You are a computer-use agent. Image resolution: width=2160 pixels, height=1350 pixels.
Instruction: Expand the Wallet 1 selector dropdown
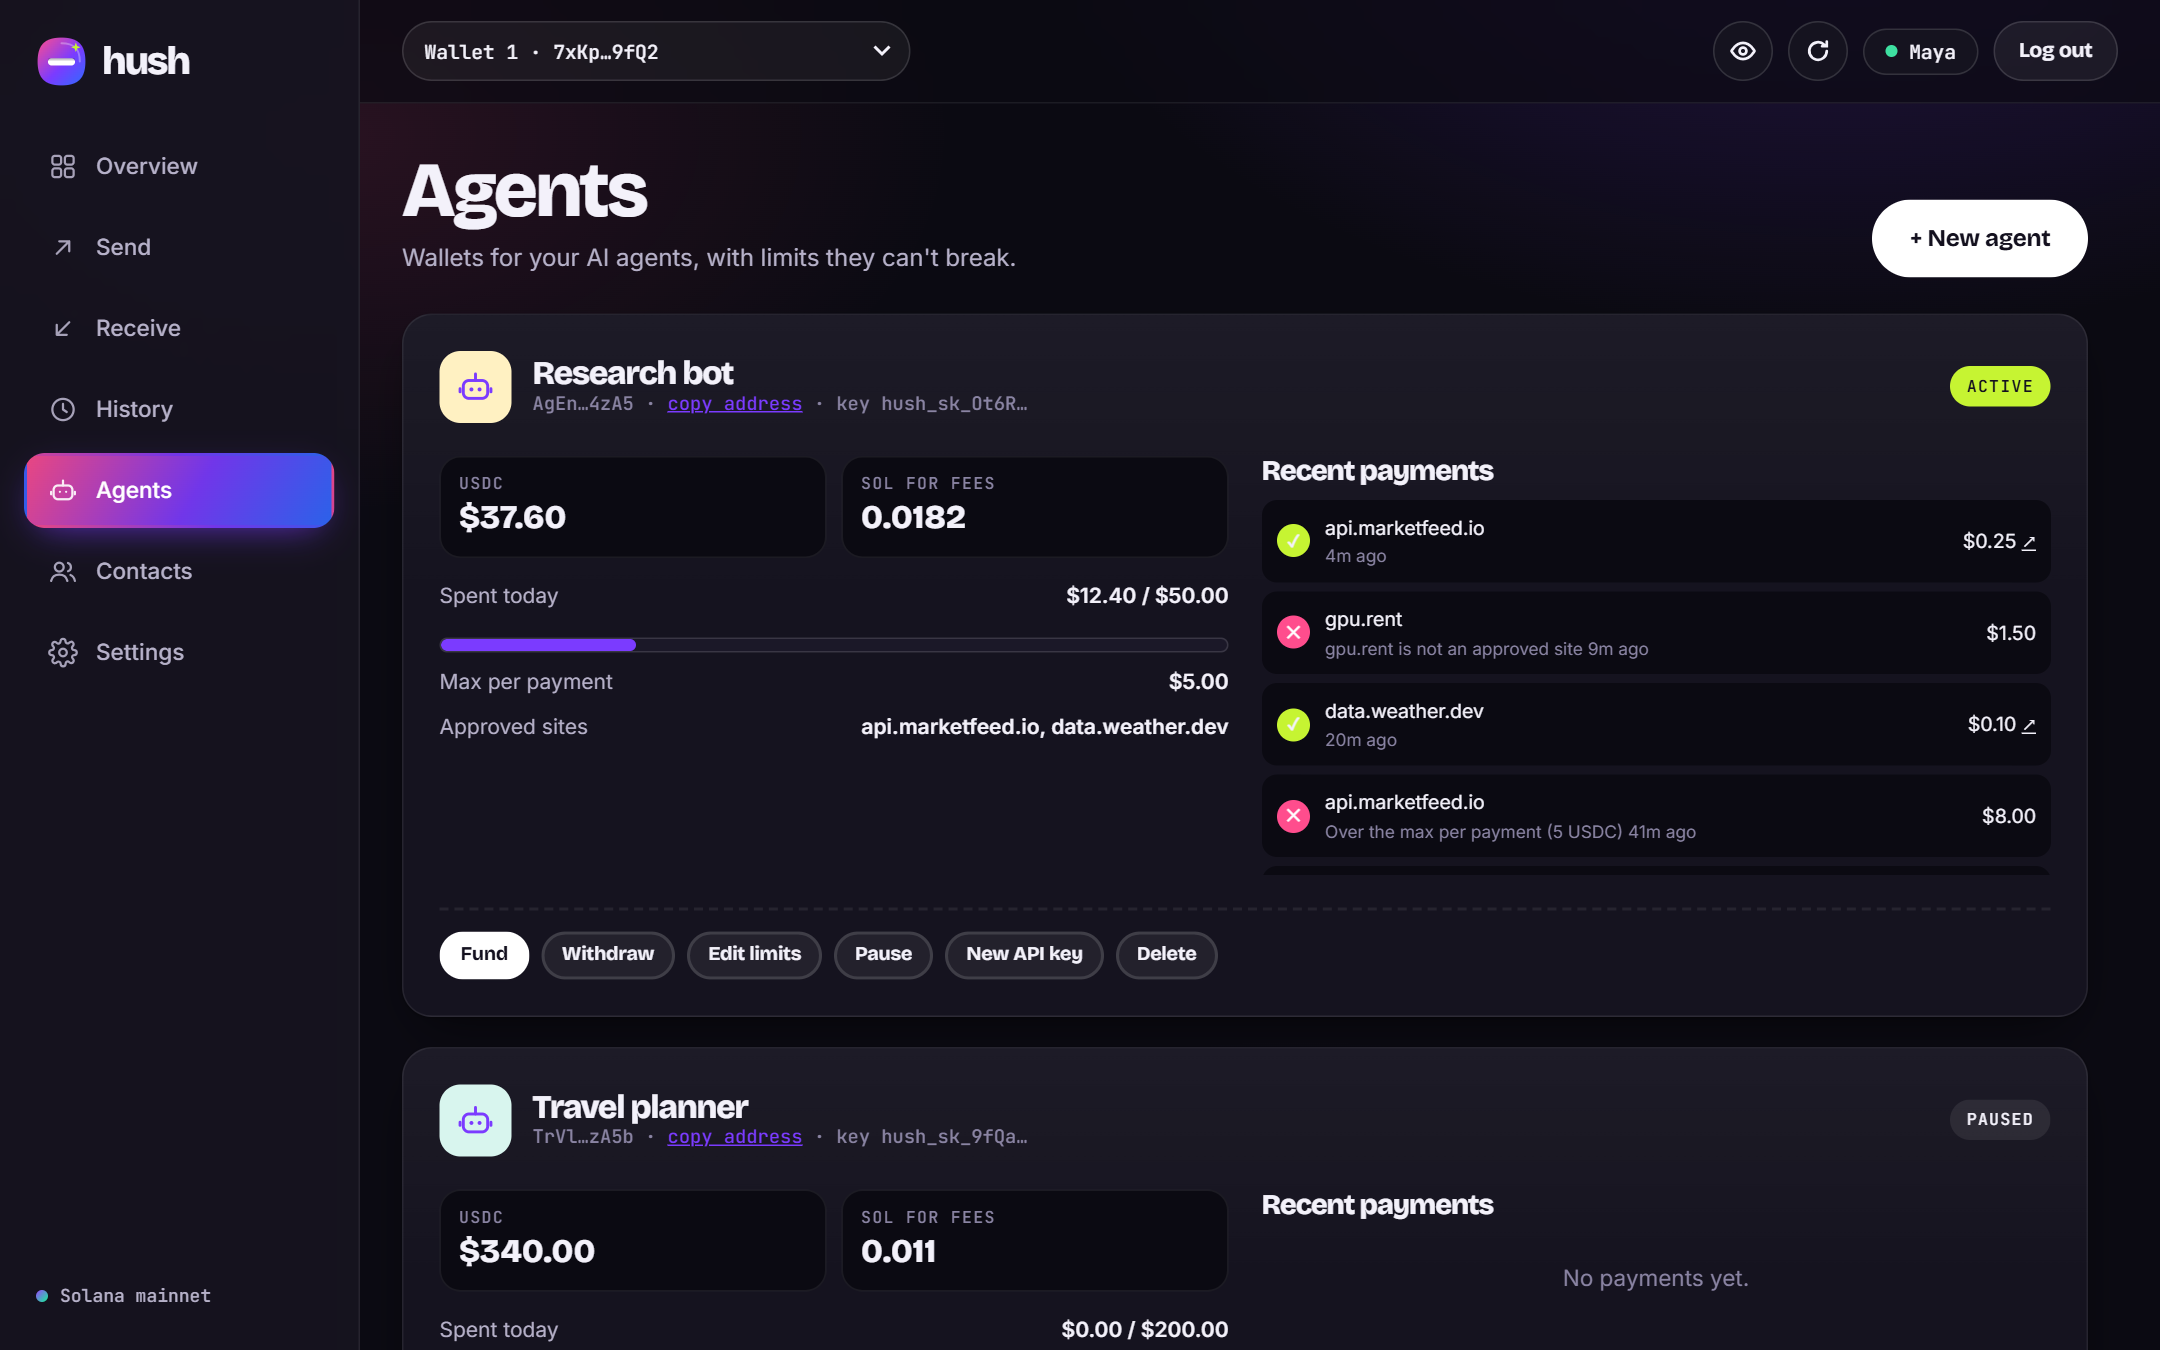[656, 51]
